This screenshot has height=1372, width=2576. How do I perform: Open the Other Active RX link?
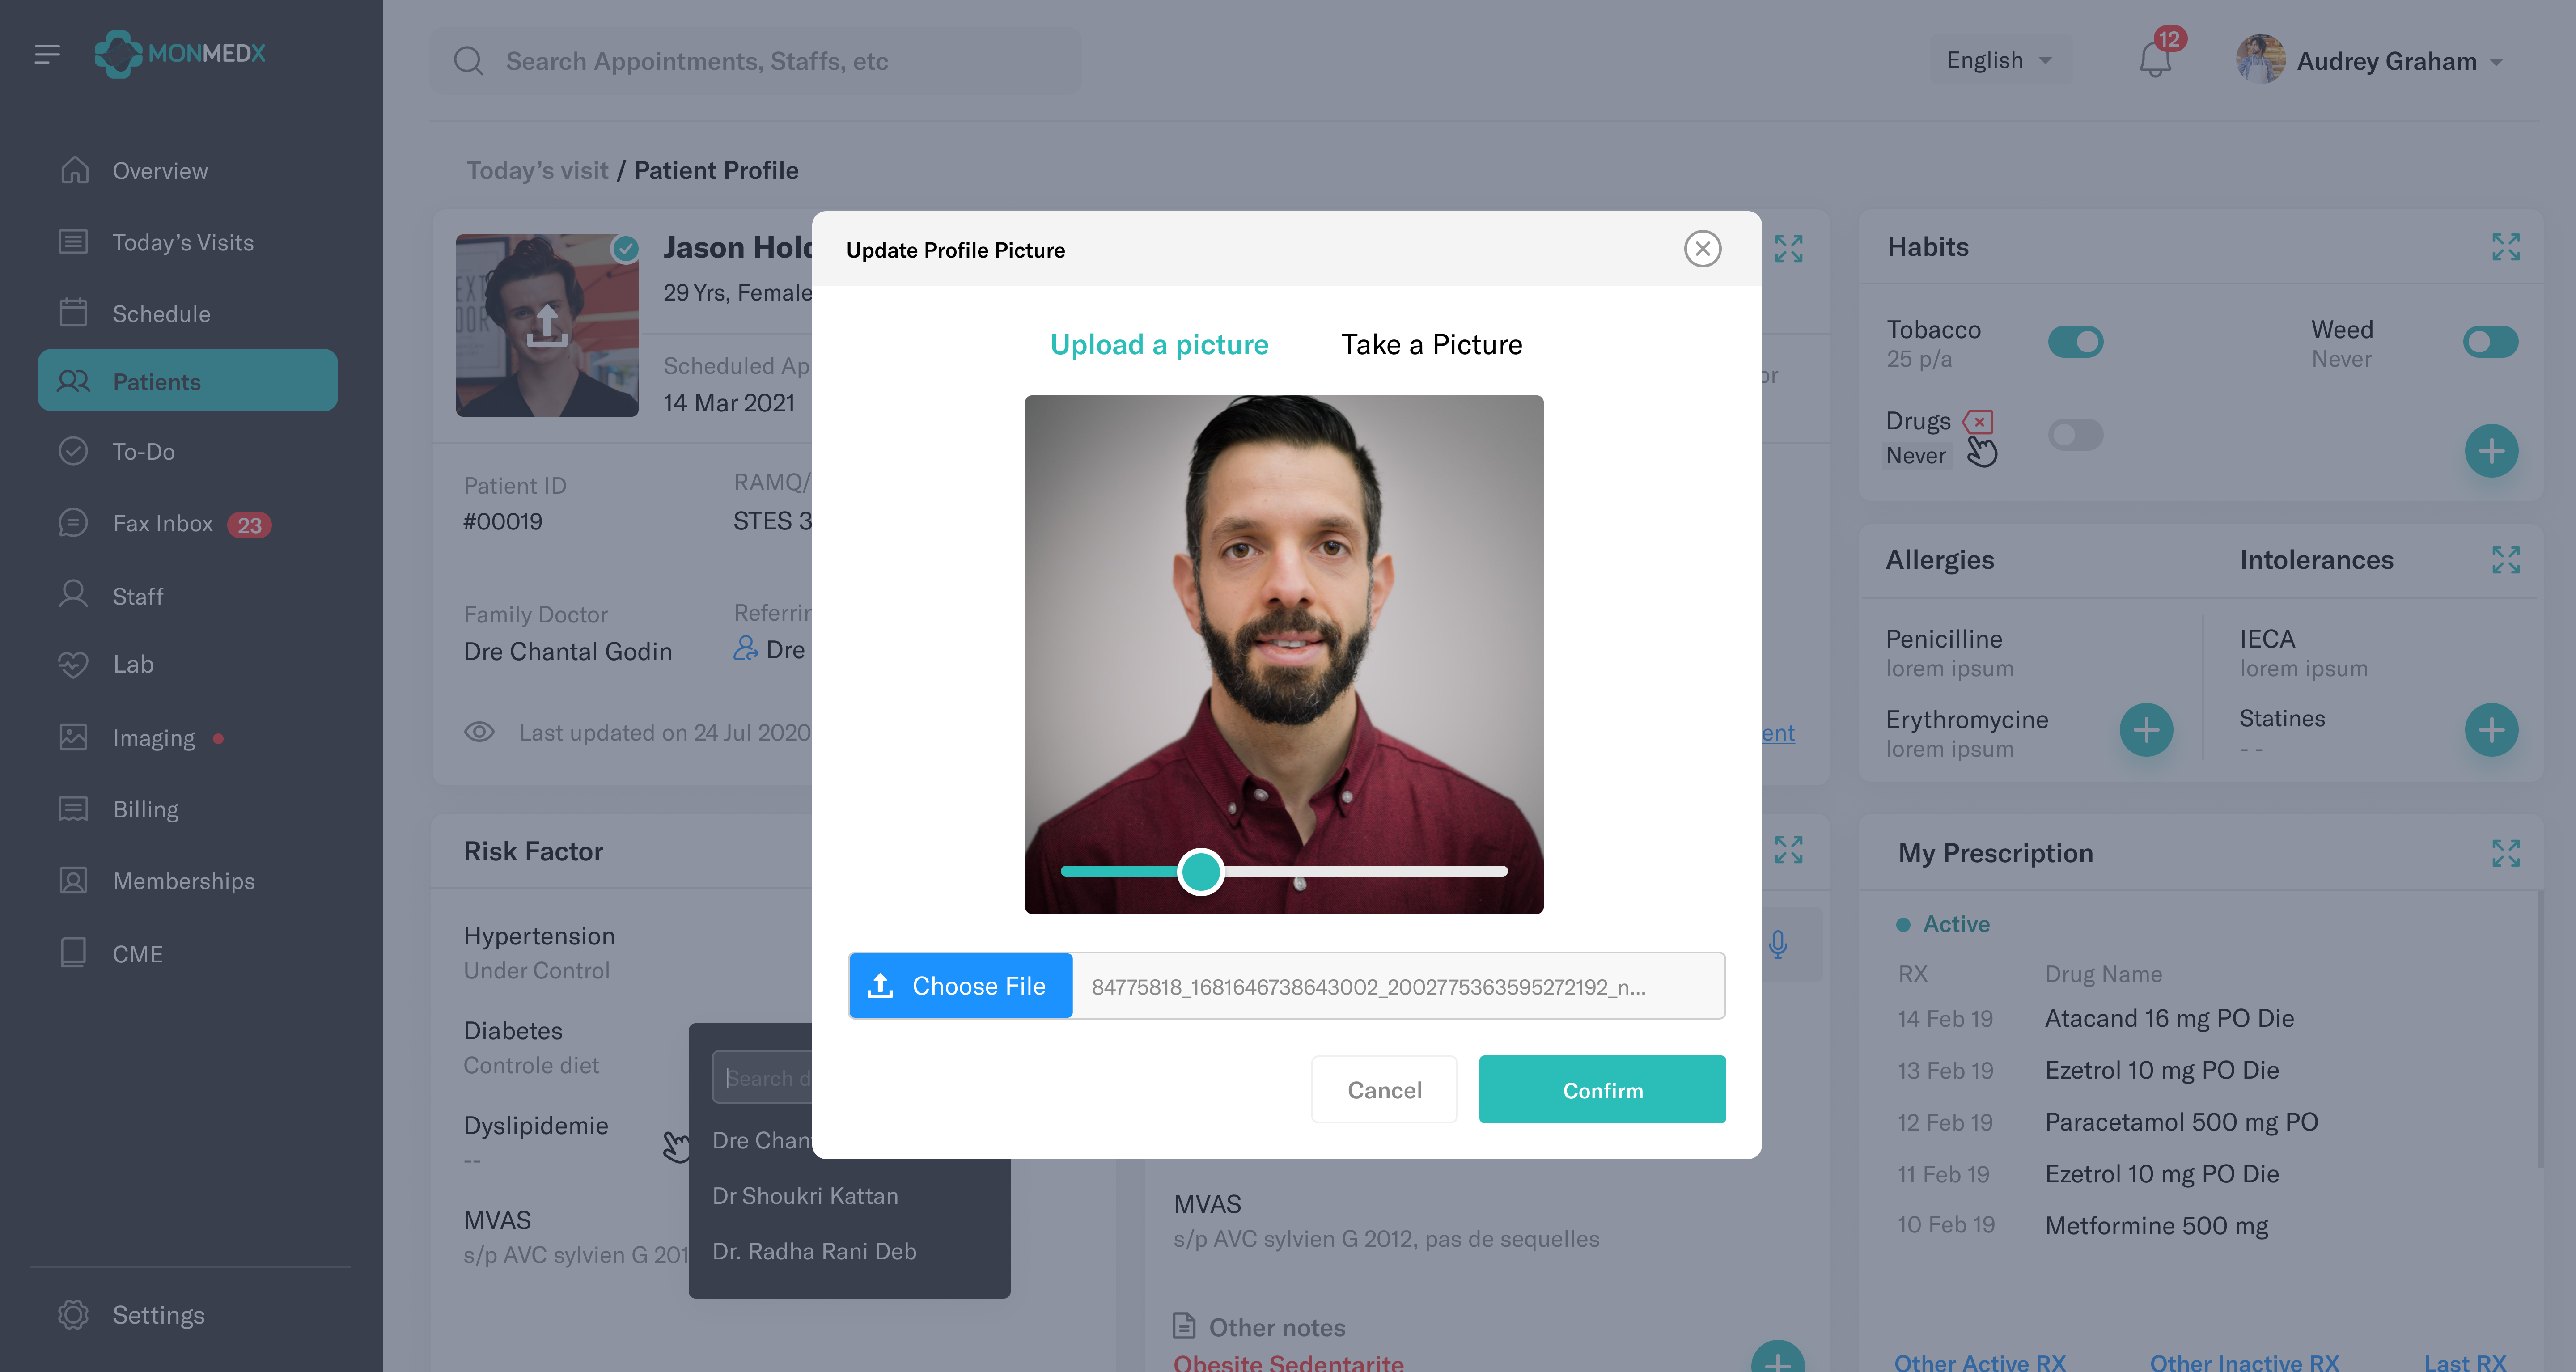pos(1979,1362)
